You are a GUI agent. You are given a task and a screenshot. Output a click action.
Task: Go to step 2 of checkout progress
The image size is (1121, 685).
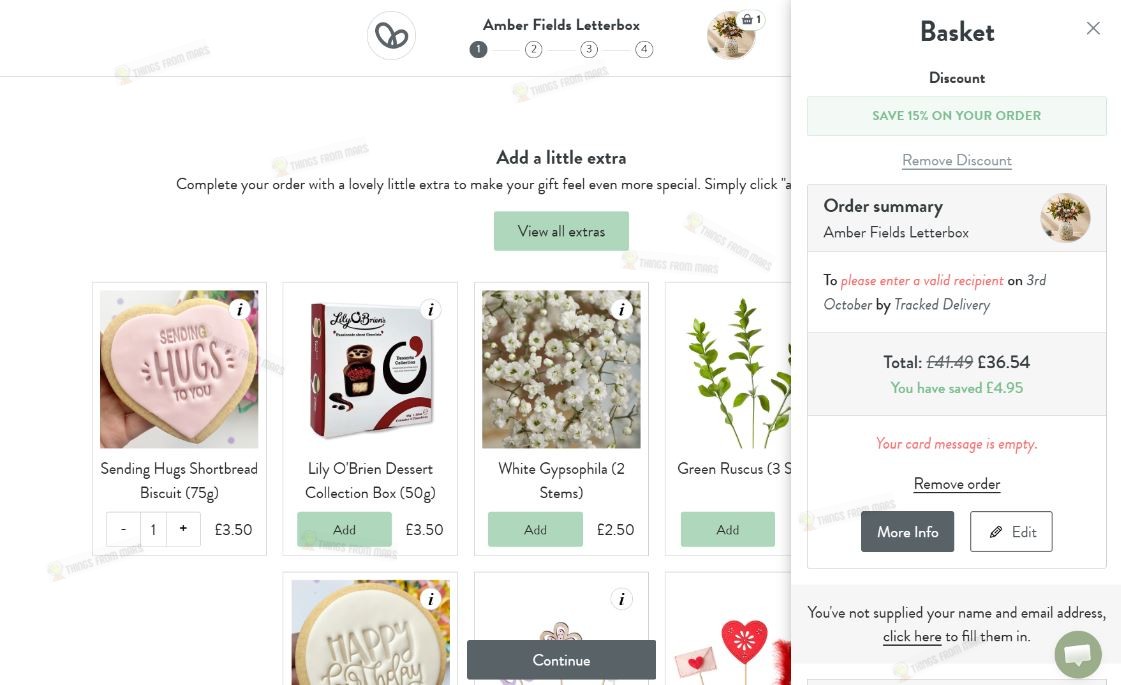point(533,49)
